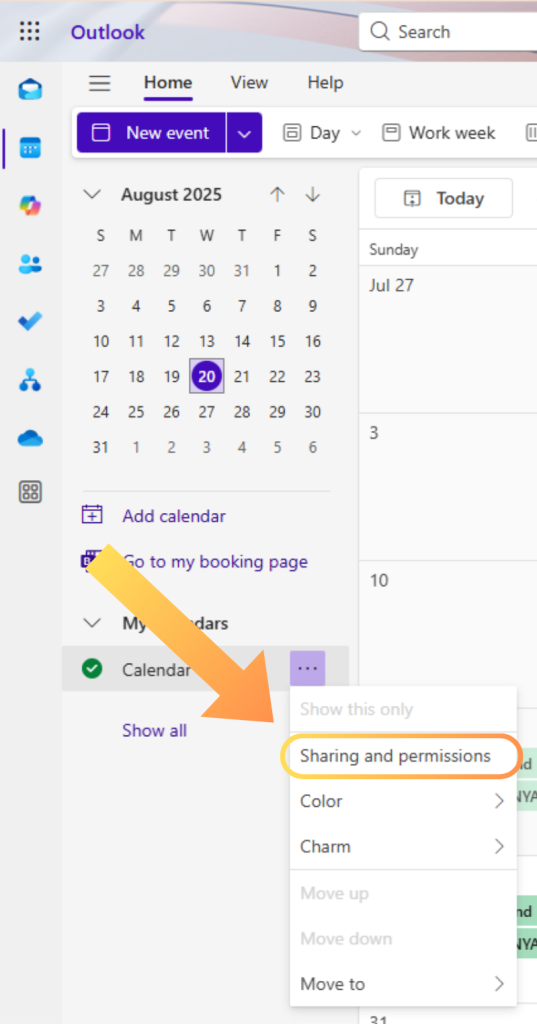Viewport: 537px width, 1024px height.
Task: Open the To Do checkmark icon
Action: (30, 321)
